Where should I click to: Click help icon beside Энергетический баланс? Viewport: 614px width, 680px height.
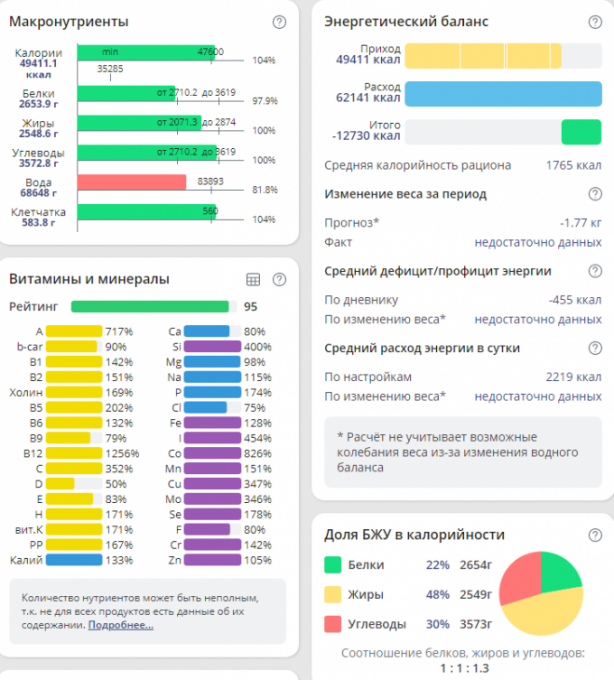[x=595, y=22]
